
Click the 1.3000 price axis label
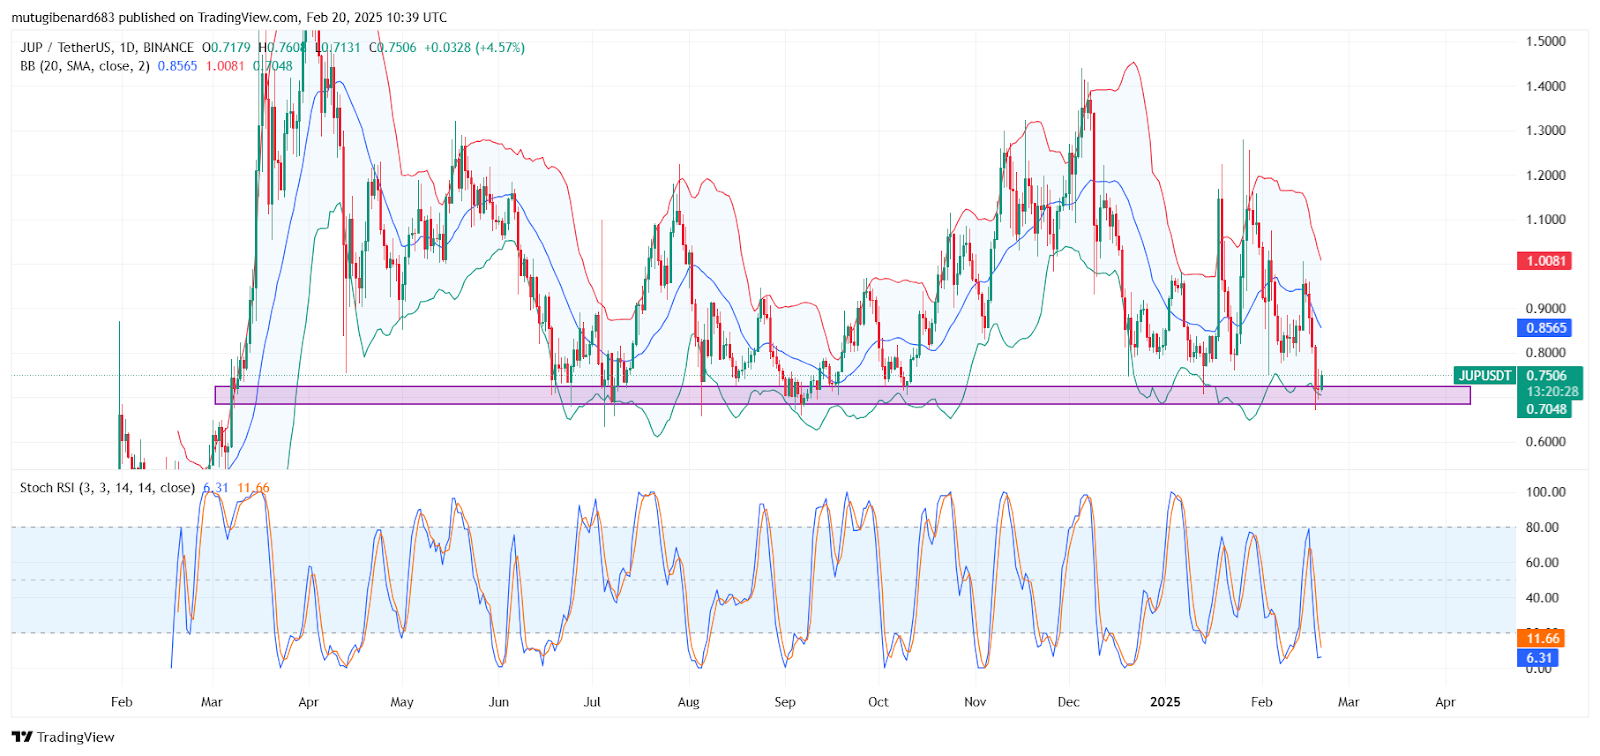click(1546, 130)
